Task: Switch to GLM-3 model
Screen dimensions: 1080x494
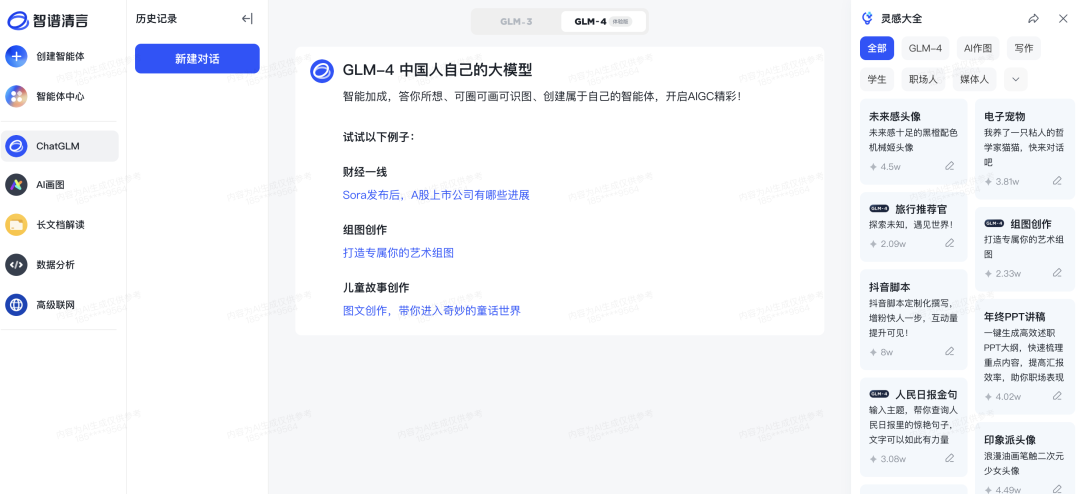Action: tap(516, 21)
